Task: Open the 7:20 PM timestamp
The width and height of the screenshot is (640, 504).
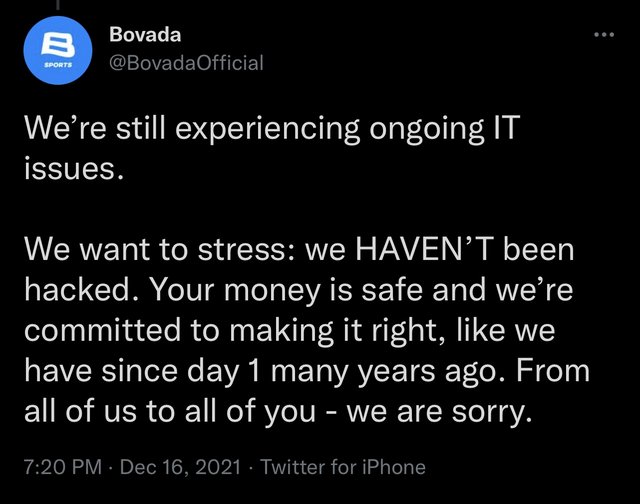Action: point(63,467)
